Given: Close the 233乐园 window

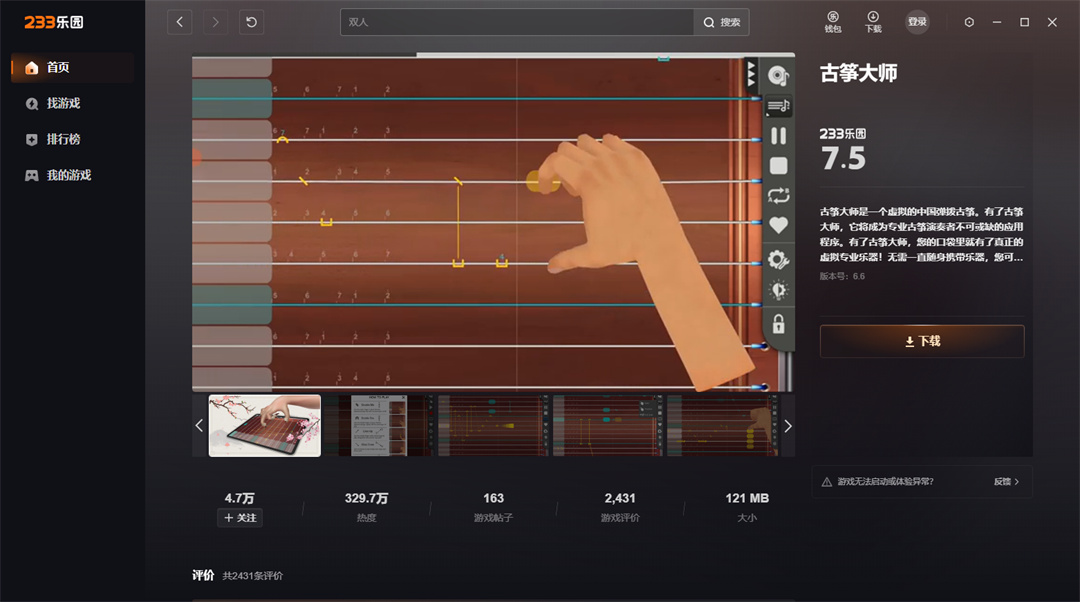Looking at the screenshot, I should (1052, 22).
